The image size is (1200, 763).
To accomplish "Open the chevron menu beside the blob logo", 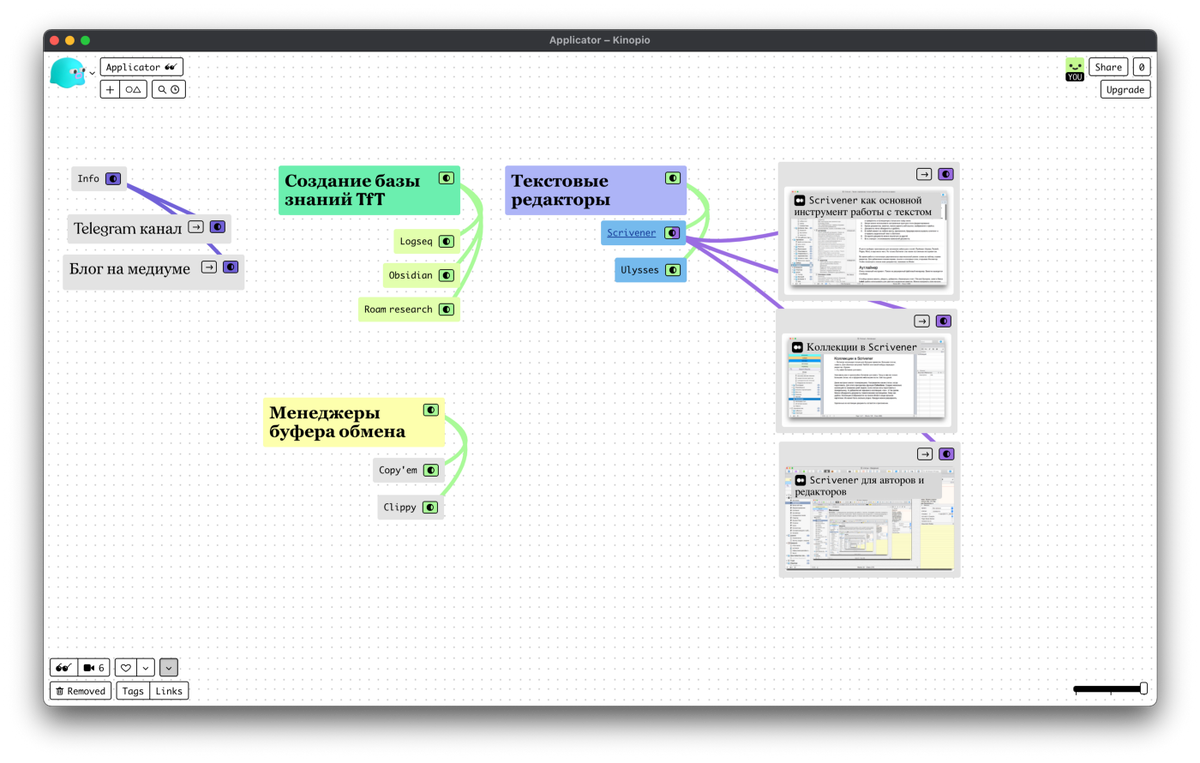I will pos(92,73).
